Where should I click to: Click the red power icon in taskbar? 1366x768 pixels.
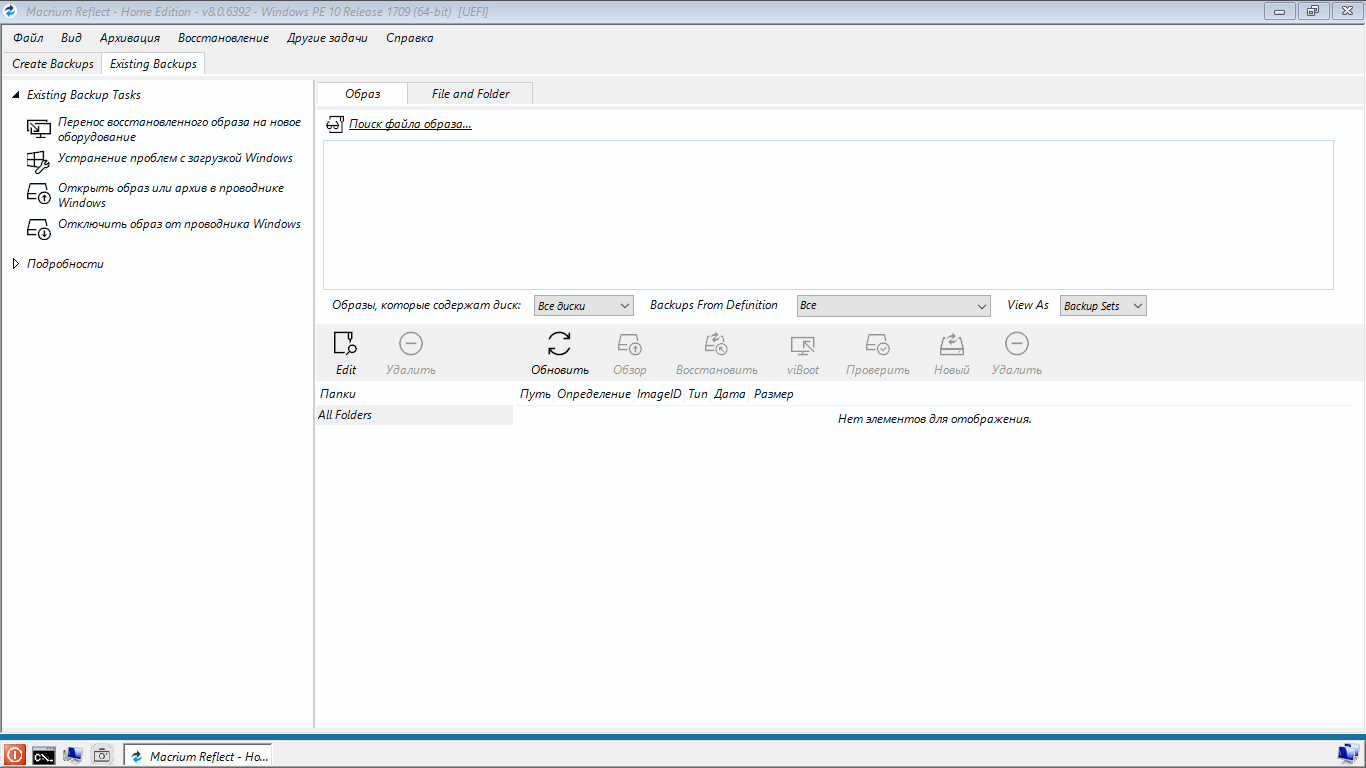[15, 755]
